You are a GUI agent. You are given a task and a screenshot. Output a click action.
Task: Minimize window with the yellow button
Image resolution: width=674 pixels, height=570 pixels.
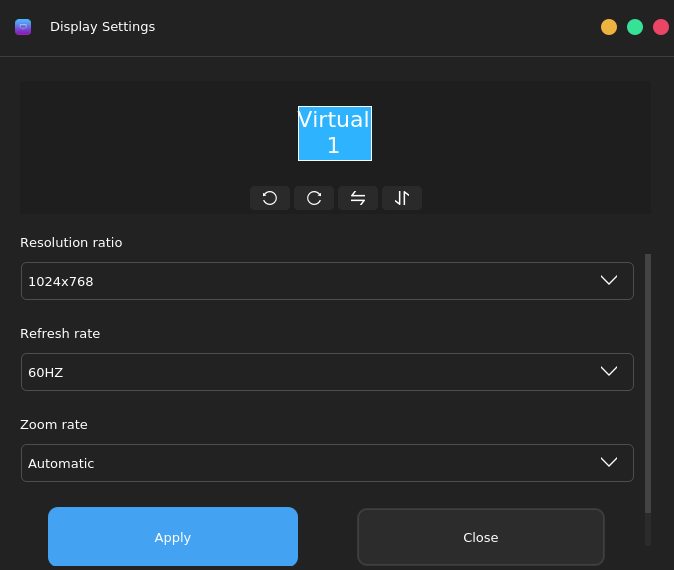[x=609, y=27]
